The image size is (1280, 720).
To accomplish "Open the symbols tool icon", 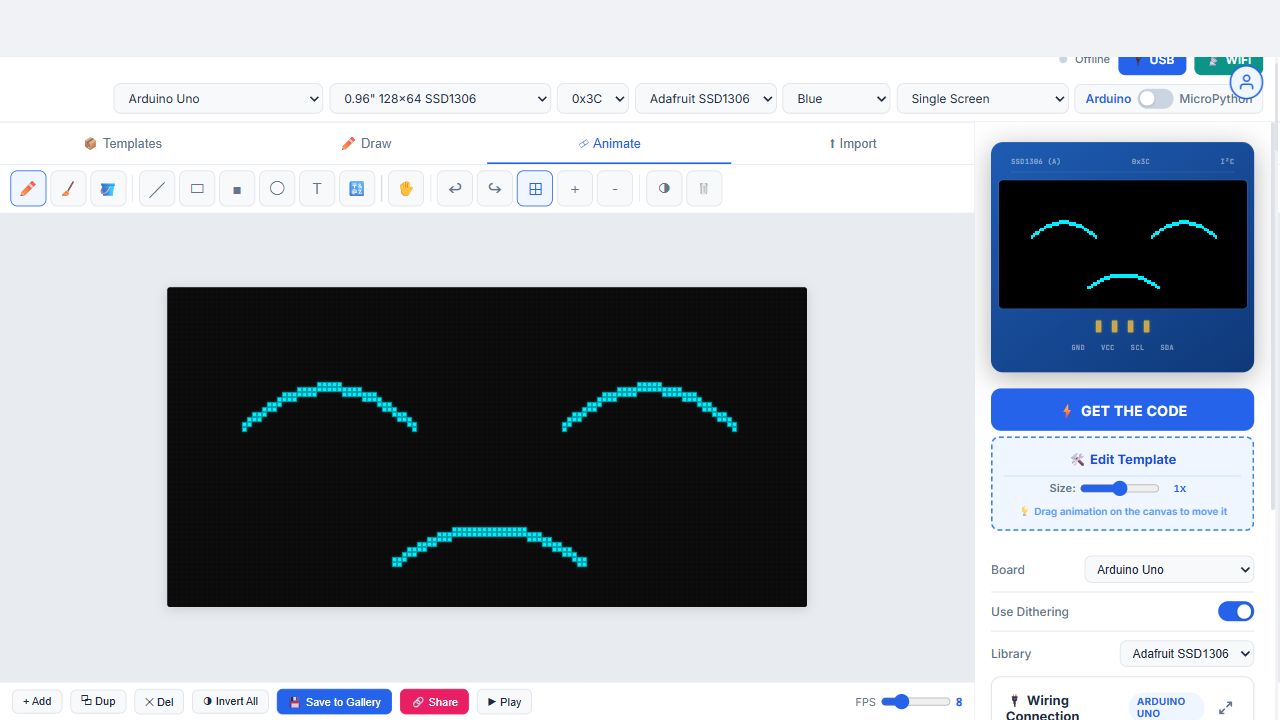I will pyautogui.click(x=357, y=188).
